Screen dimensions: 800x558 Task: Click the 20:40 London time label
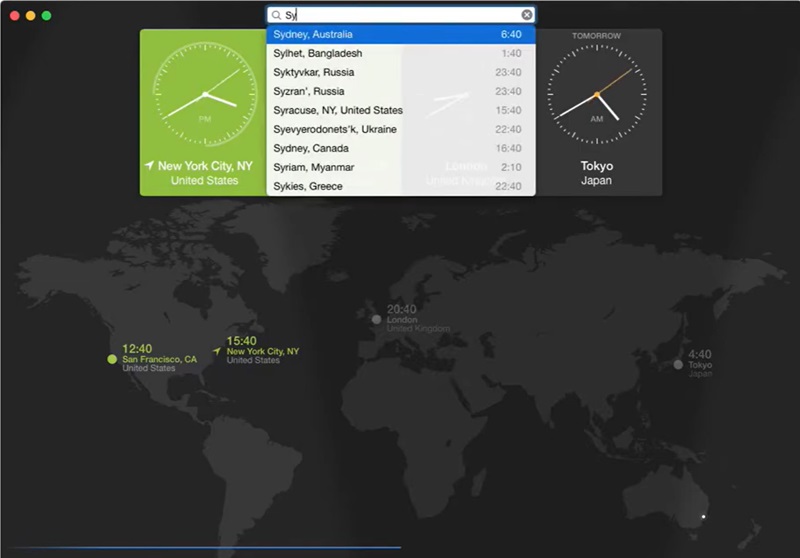(x=402, y=309)
